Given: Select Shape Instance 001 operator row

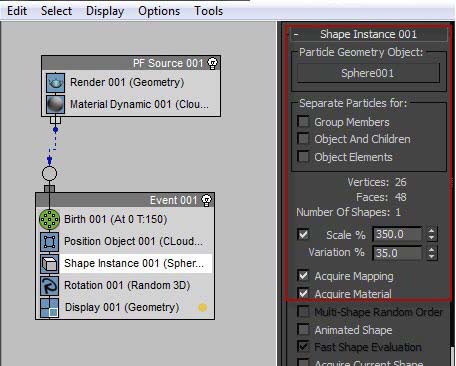Looking at the screenshot, I should [x=125, y=263].
